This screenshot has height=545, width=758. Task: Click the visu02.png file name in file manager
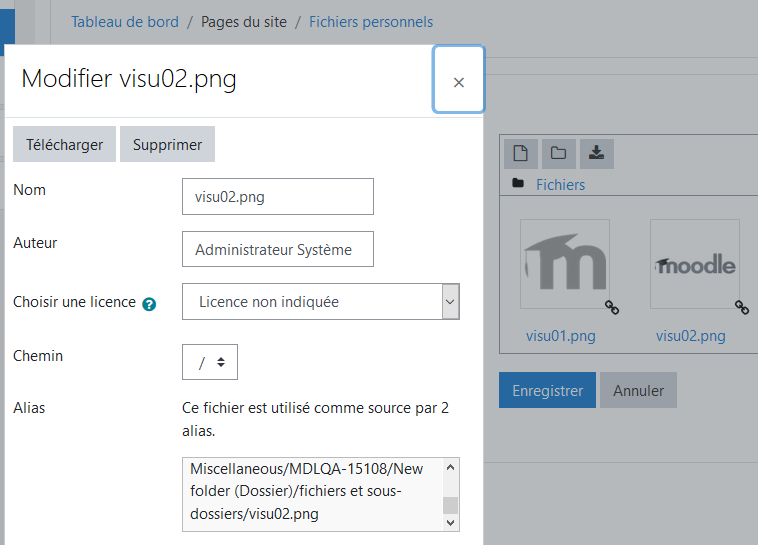(691, 336)
